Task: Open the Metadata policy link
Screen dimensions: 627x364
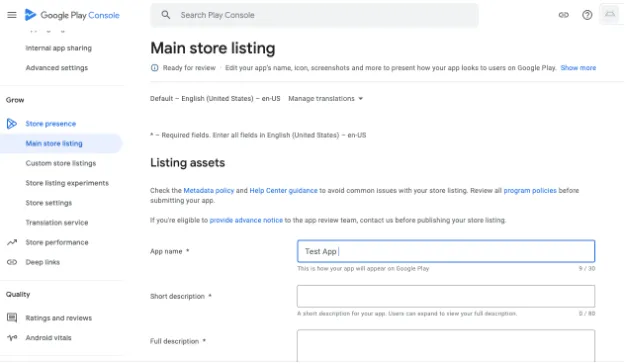Action: click(x=209, y=190)
